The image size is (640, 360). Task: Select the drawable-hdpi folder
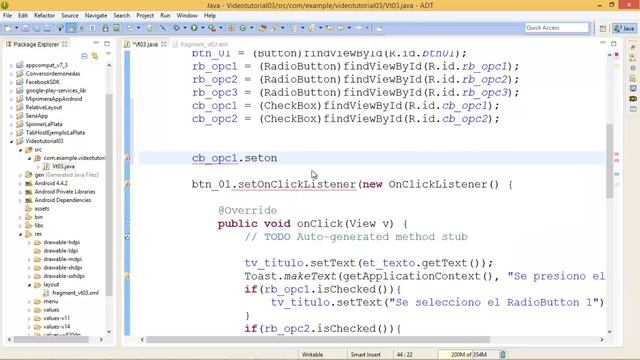pyautogui.click(x=62, y=242)
